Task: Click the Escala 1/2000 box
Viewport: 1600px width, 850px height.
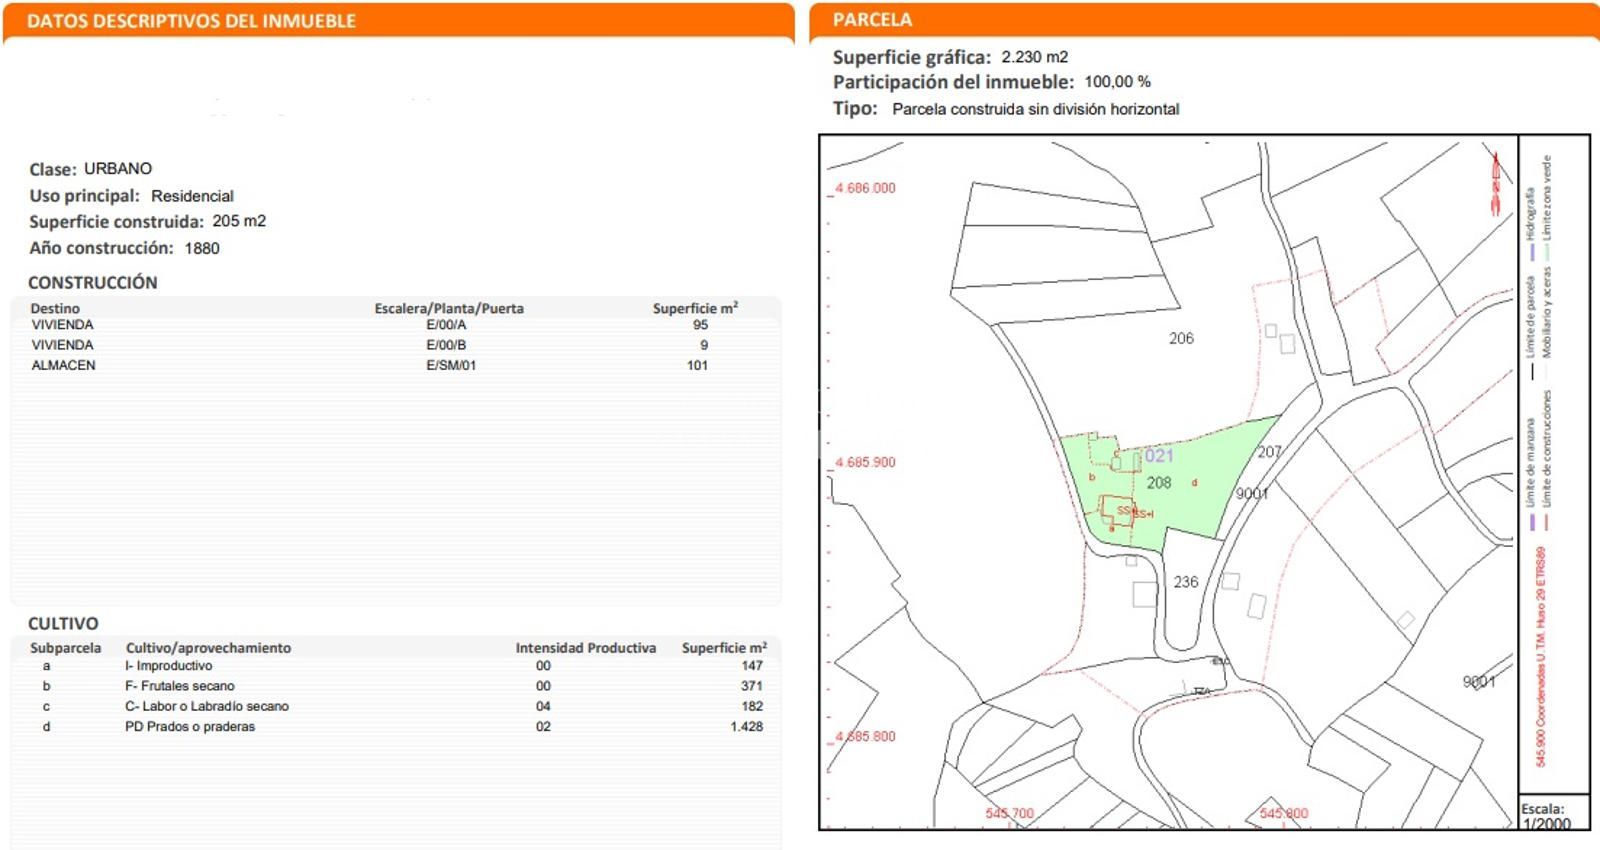Action: [1546, 815]
